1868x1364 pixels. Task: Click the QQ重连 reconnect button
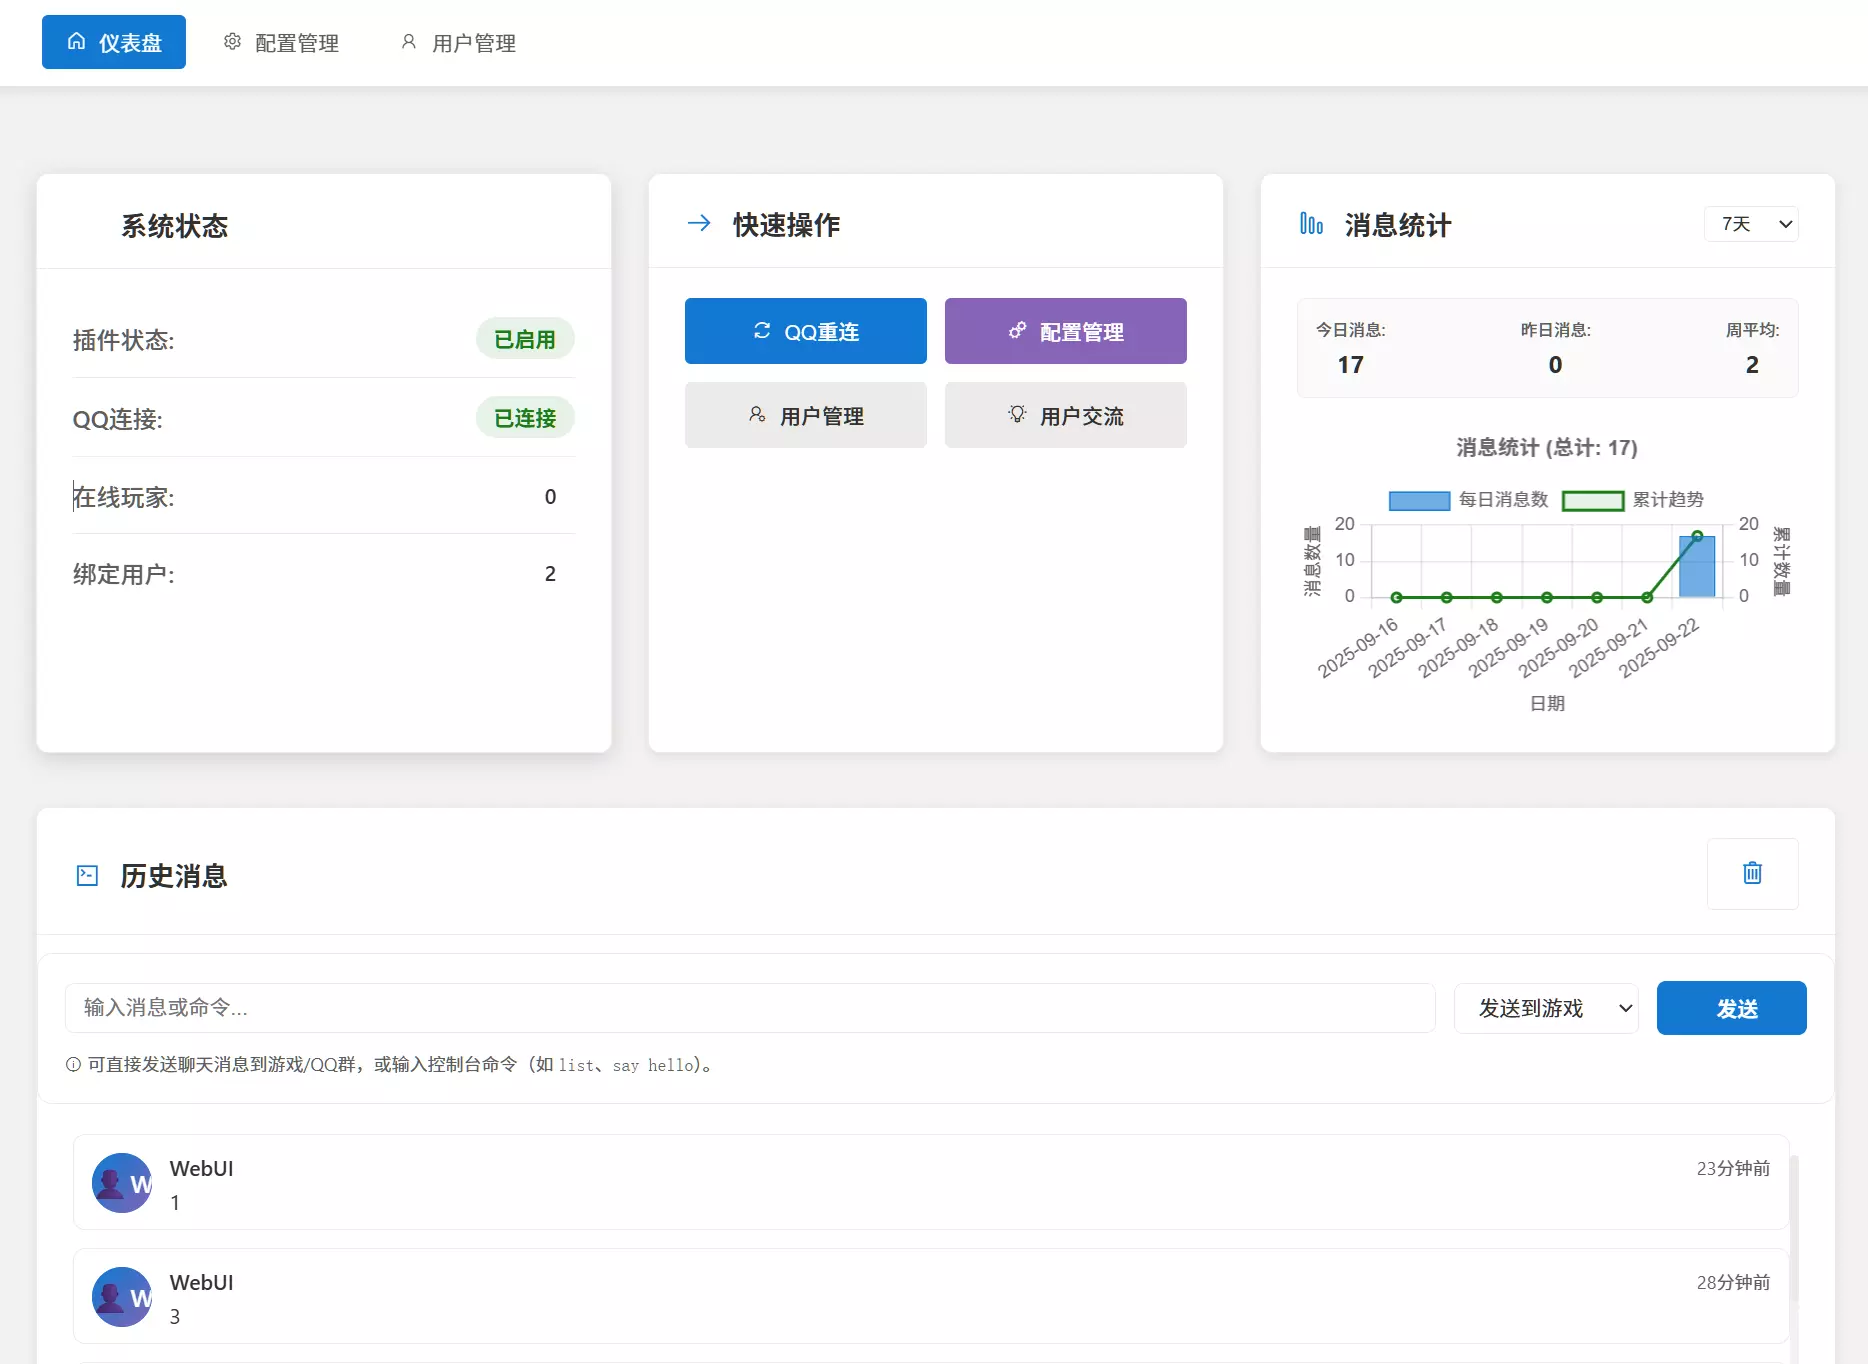pyautogui.click(x=806, y=331)
